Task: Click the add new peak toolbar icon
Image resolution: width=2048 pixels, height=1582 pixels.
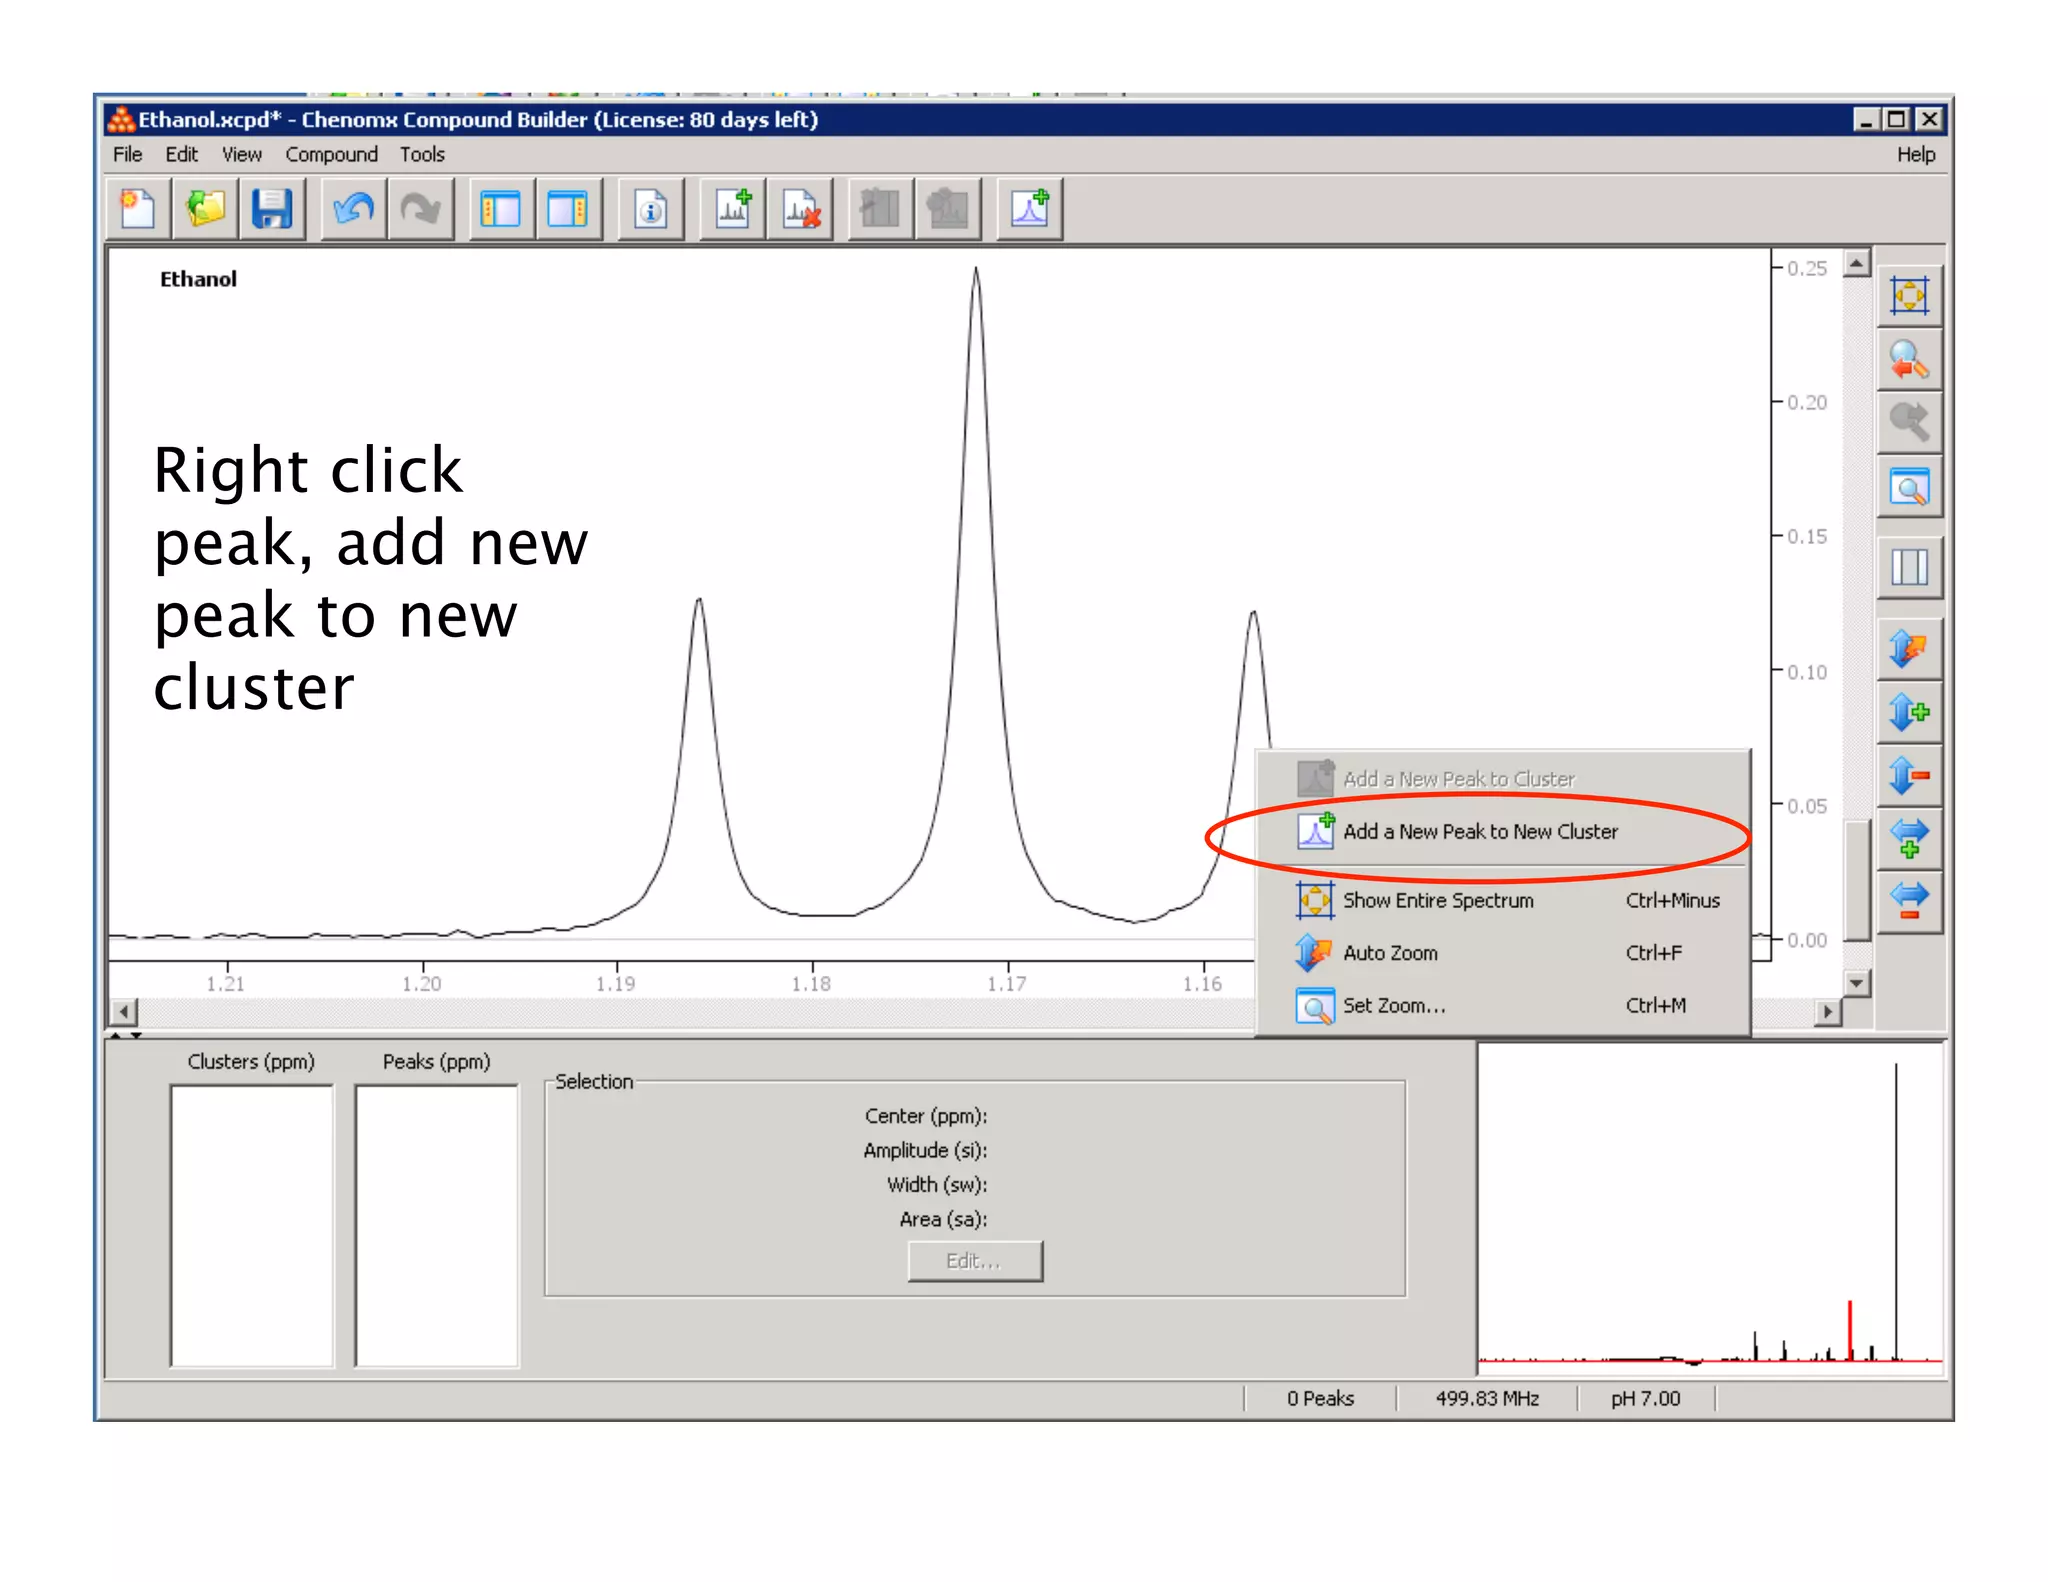Action: pos(1030,209)
